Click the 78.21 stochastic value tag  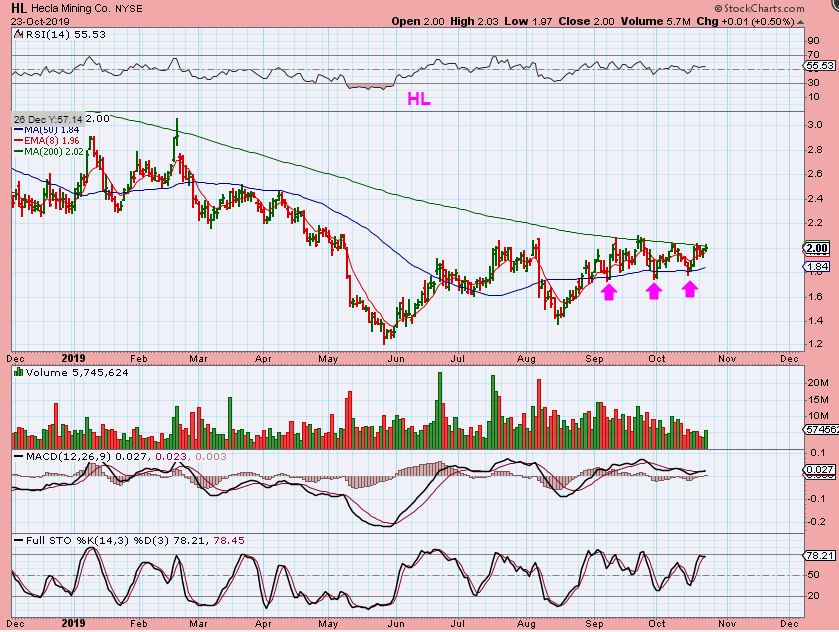point(820,555)
